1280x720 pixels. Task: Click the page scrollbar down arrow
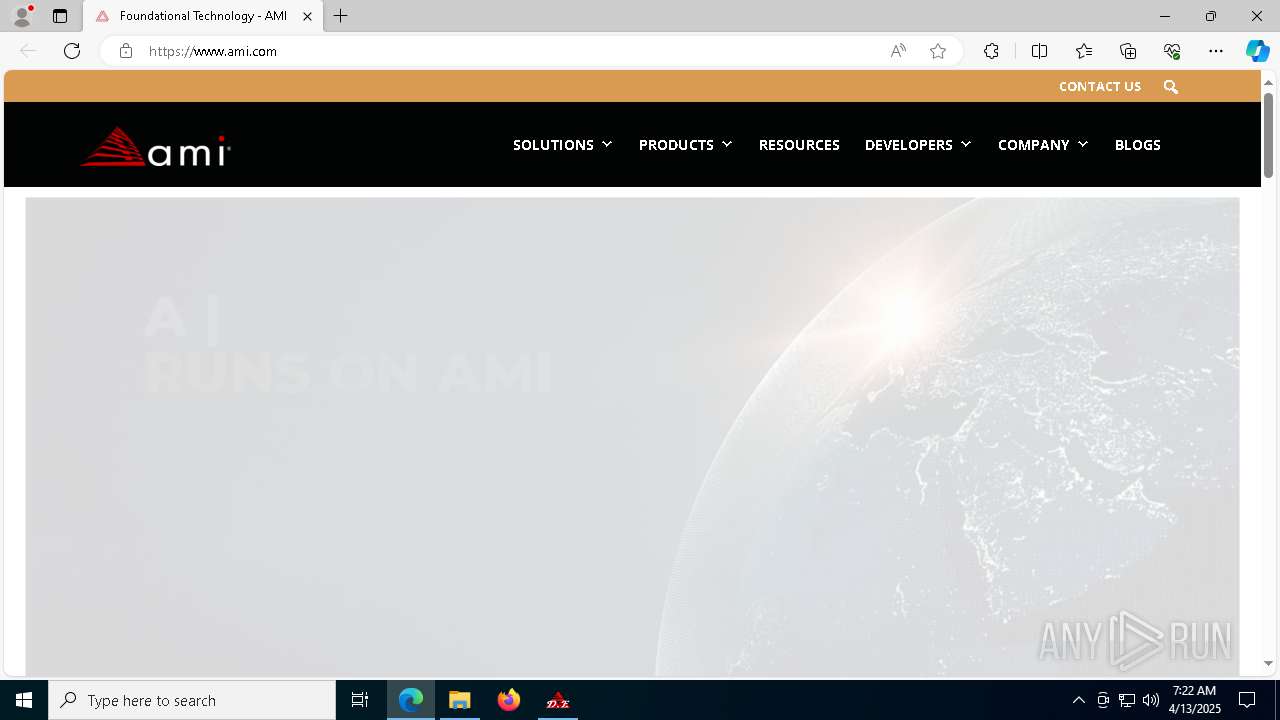point(1268,663)
